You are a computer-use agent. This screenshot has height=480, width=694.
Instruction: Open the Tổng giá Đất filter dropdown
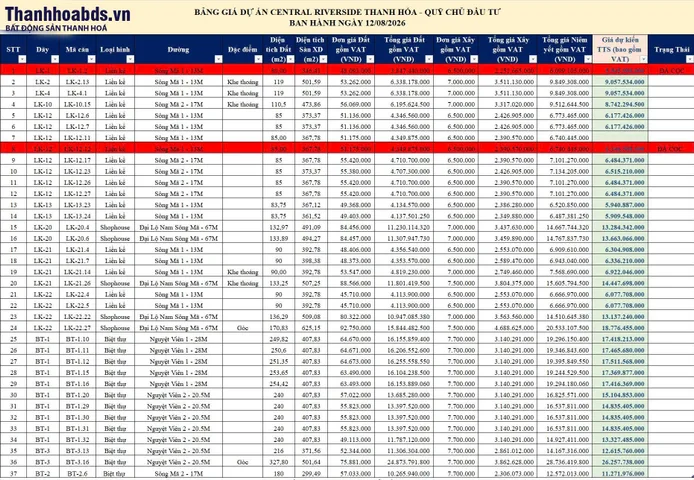pyautogui.click(x=428, y=59)
